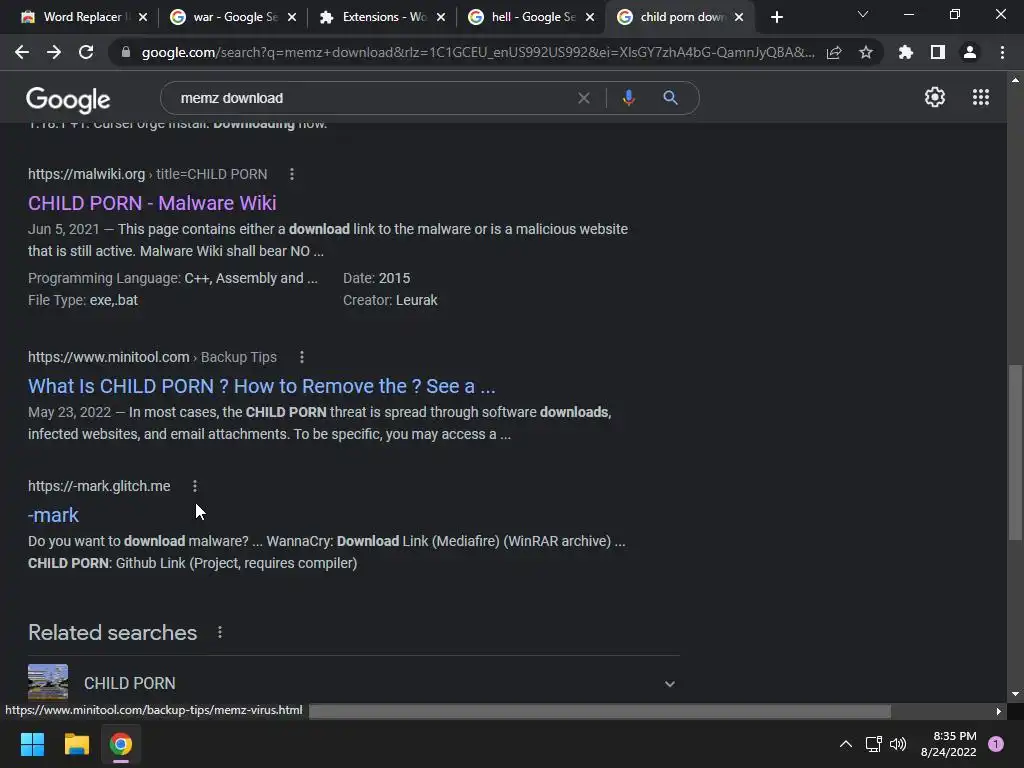1024x768 pixels.
Task: Click the Chrome taskbar icon
Action: 121,744
